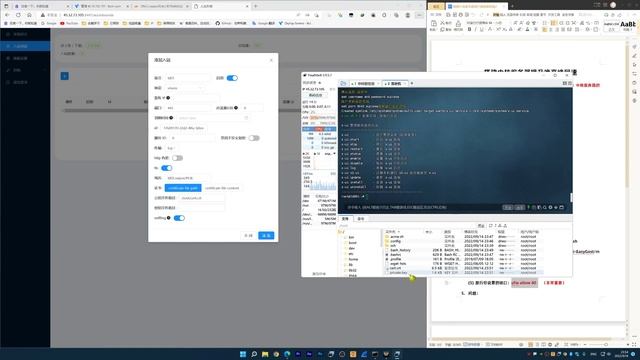Click the terminal fullscreen icon
The image size is (640, 360).
(x=561, y=207)
